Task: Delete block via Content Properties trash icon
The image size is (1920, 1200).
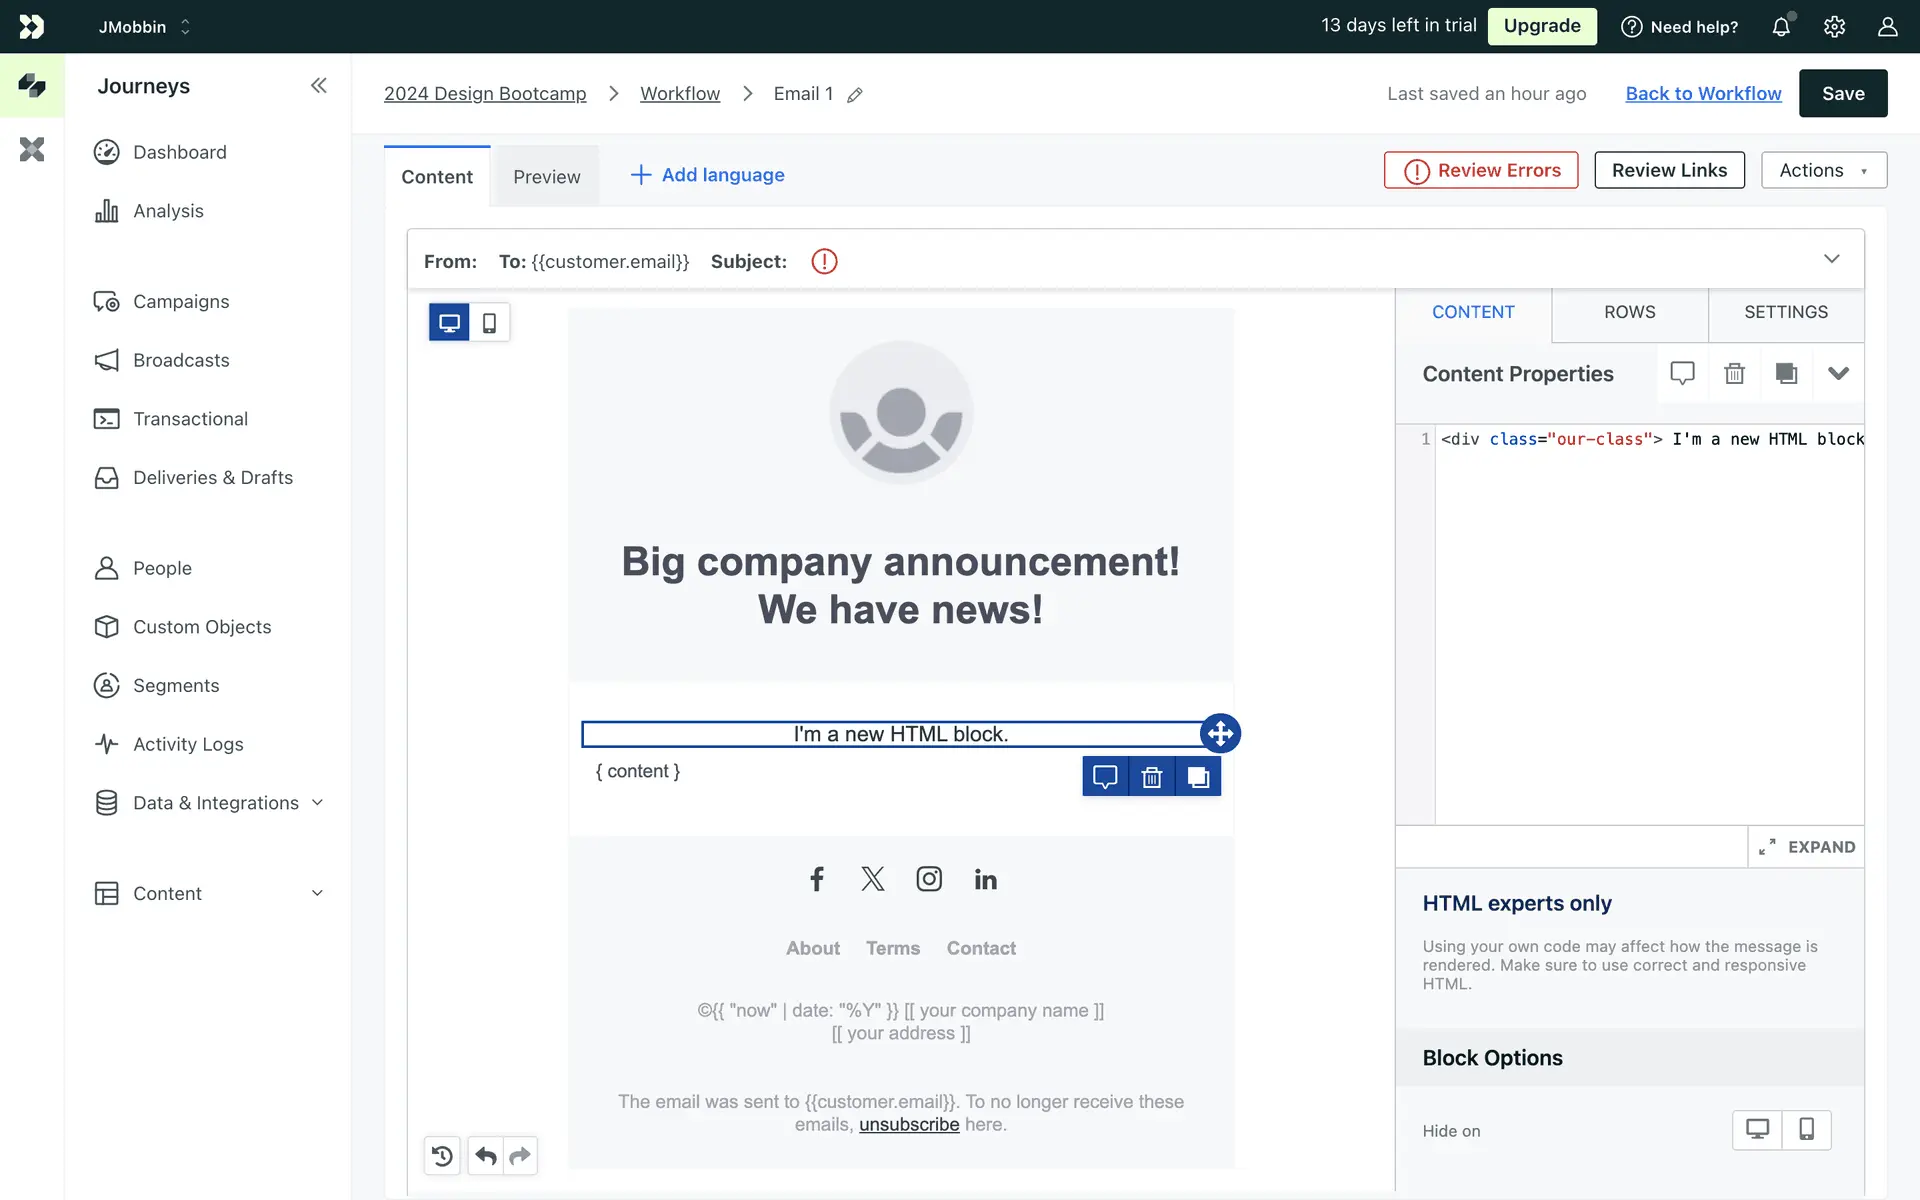Action: coord(1734,374)
